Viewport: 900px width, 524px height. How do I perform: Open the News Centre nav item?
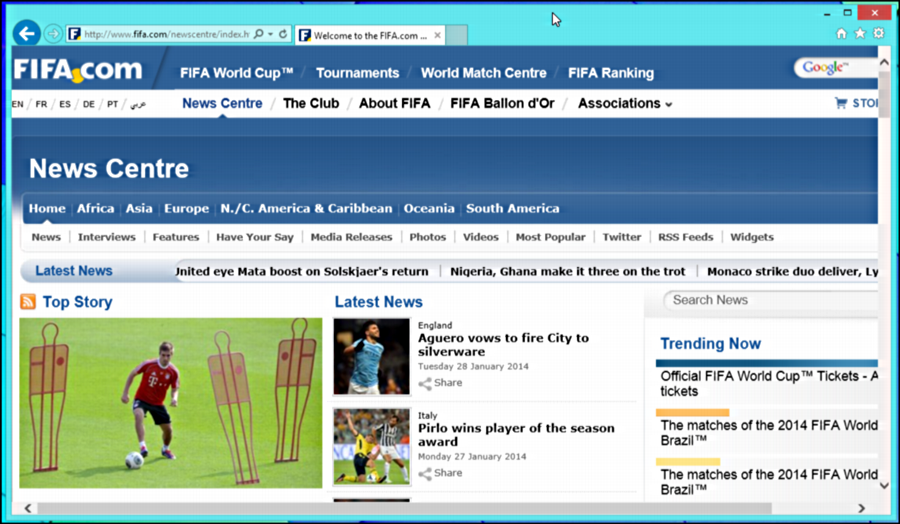click(222, 103)
